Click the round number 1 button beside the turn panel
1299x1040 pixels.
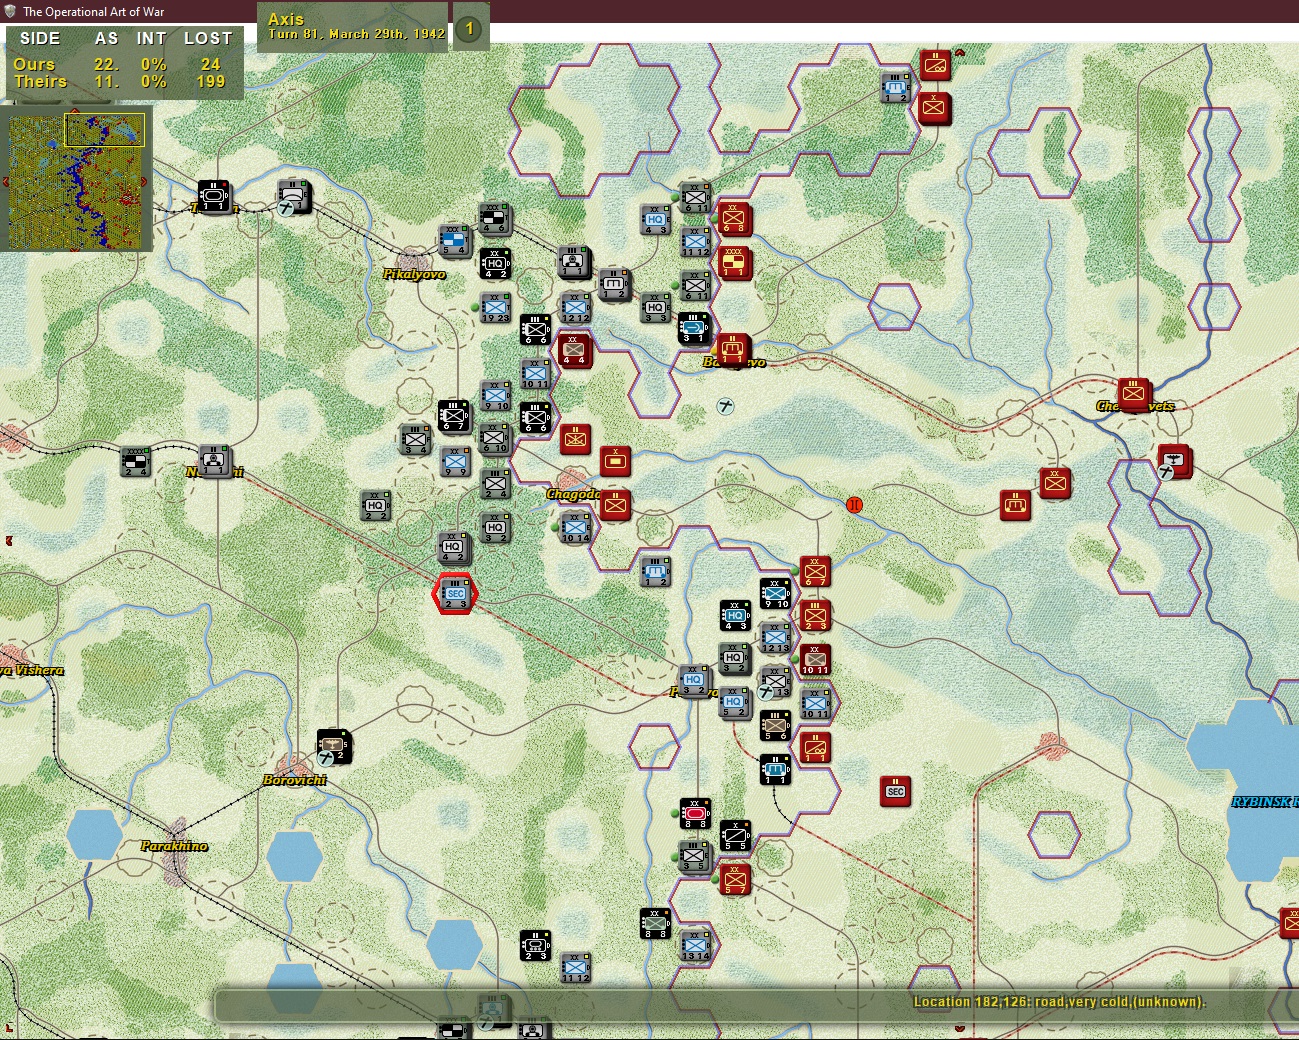(469, 29)
